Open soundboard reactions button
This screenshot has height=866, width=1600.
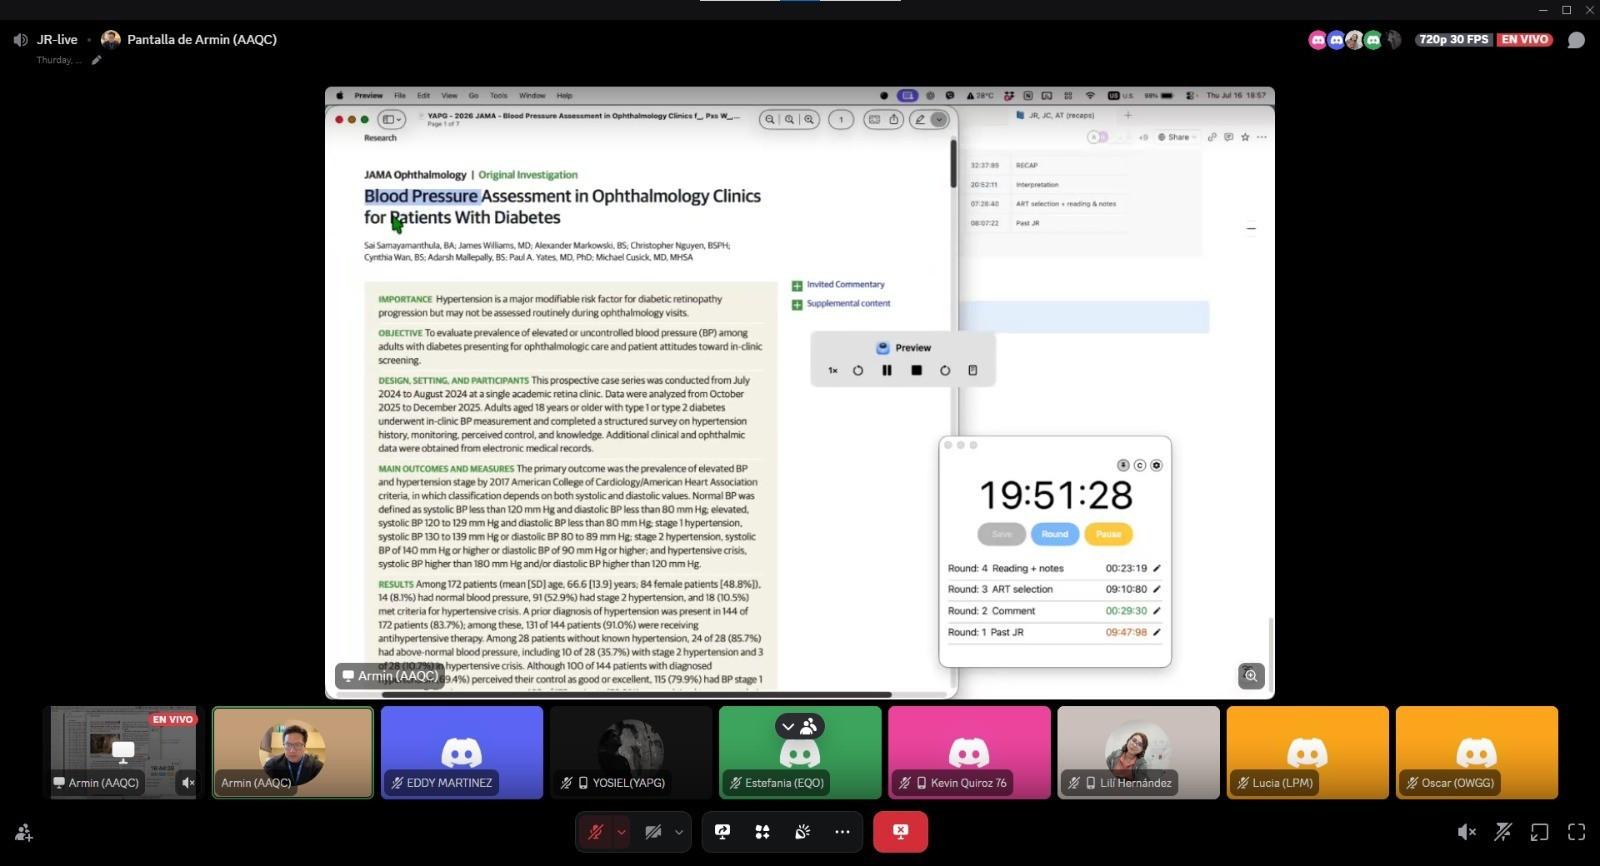click(802, 832)
